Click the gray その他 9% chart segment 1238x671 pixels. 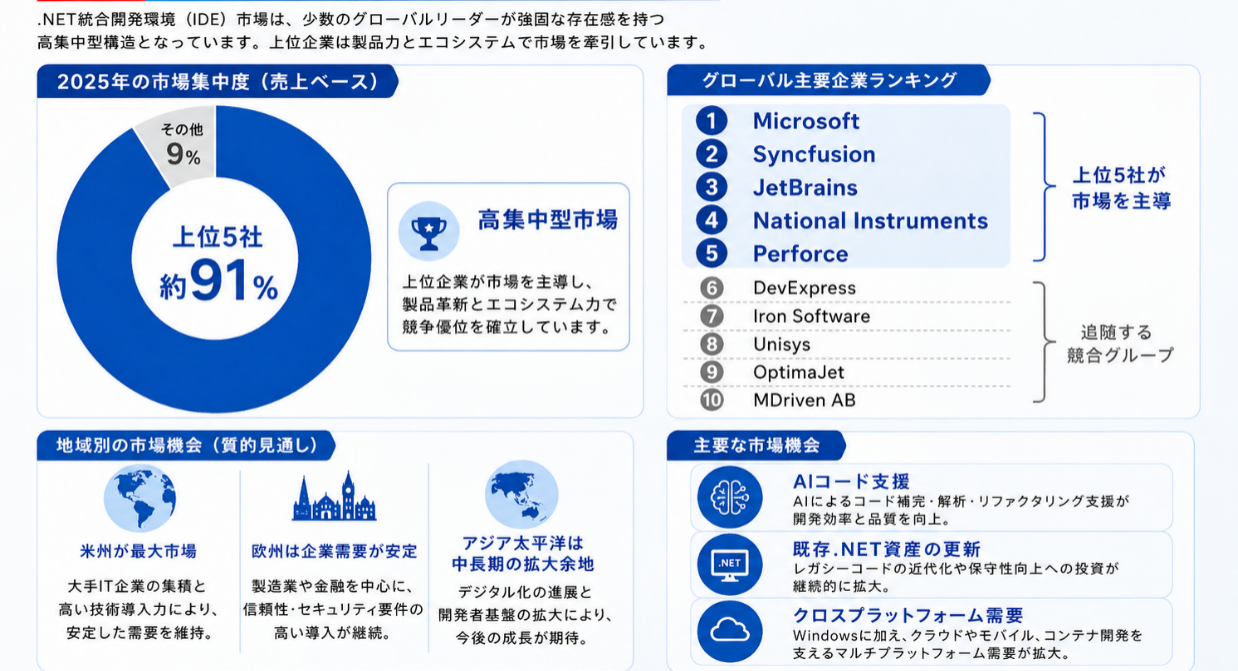tap(181, 145)
